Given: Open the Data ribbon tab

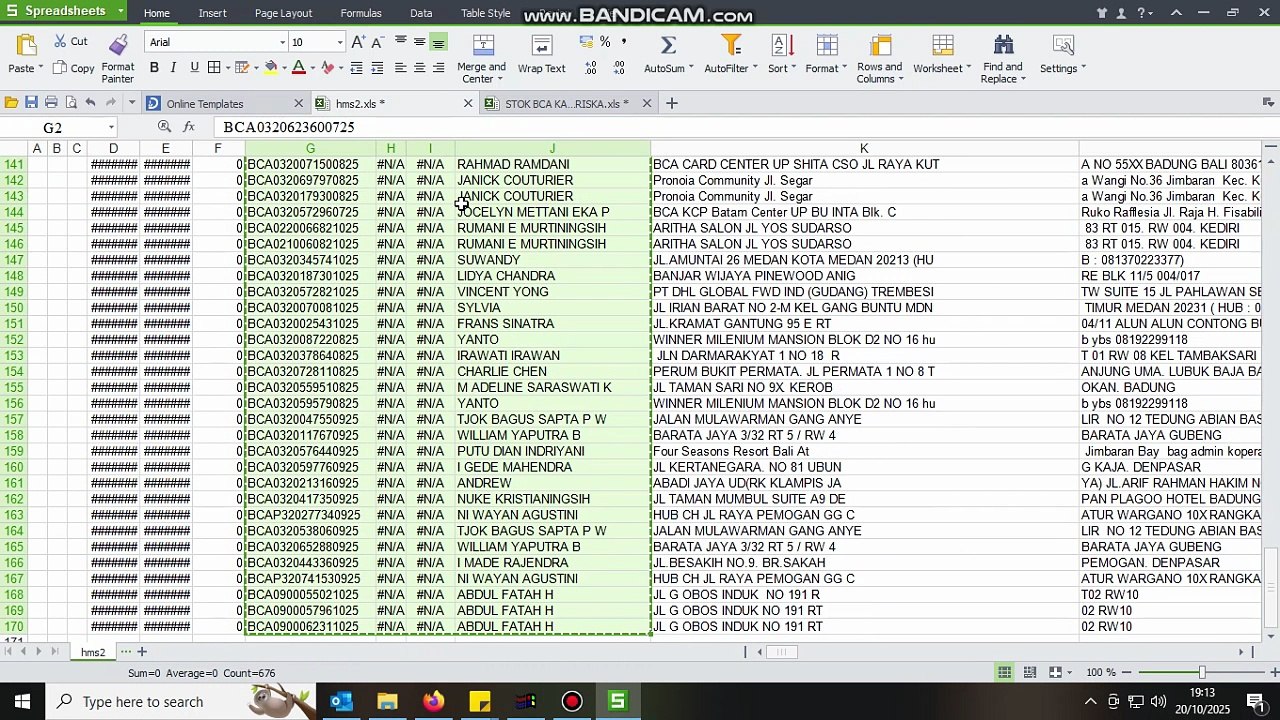Looking at the screenshot, I should 421,13.
